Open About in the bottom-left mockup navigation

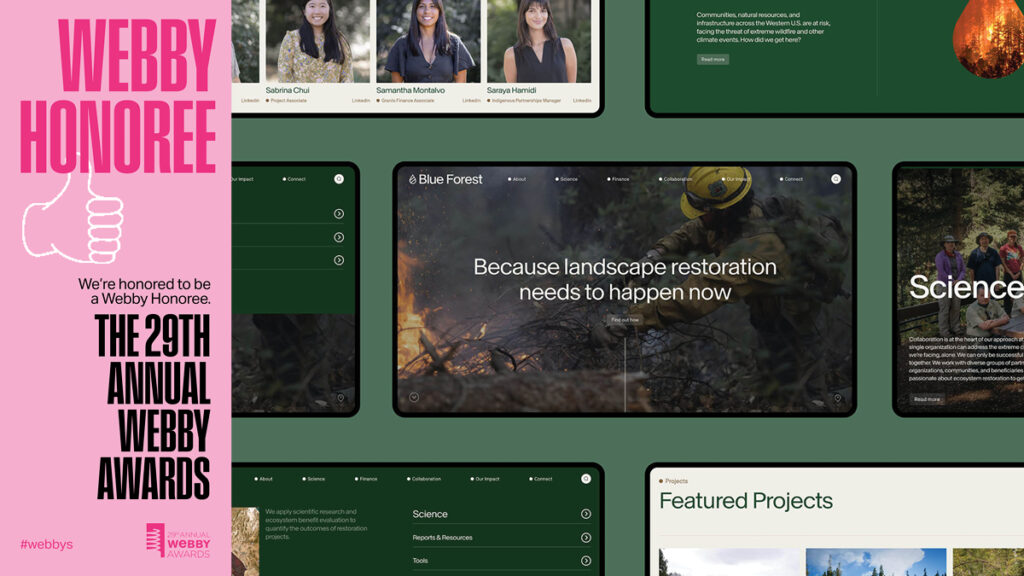[264, 479]
